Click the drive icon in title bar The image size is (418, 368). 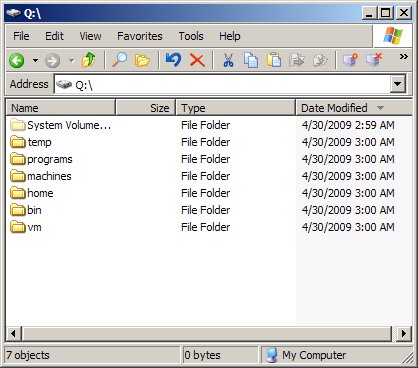(13, 13)
